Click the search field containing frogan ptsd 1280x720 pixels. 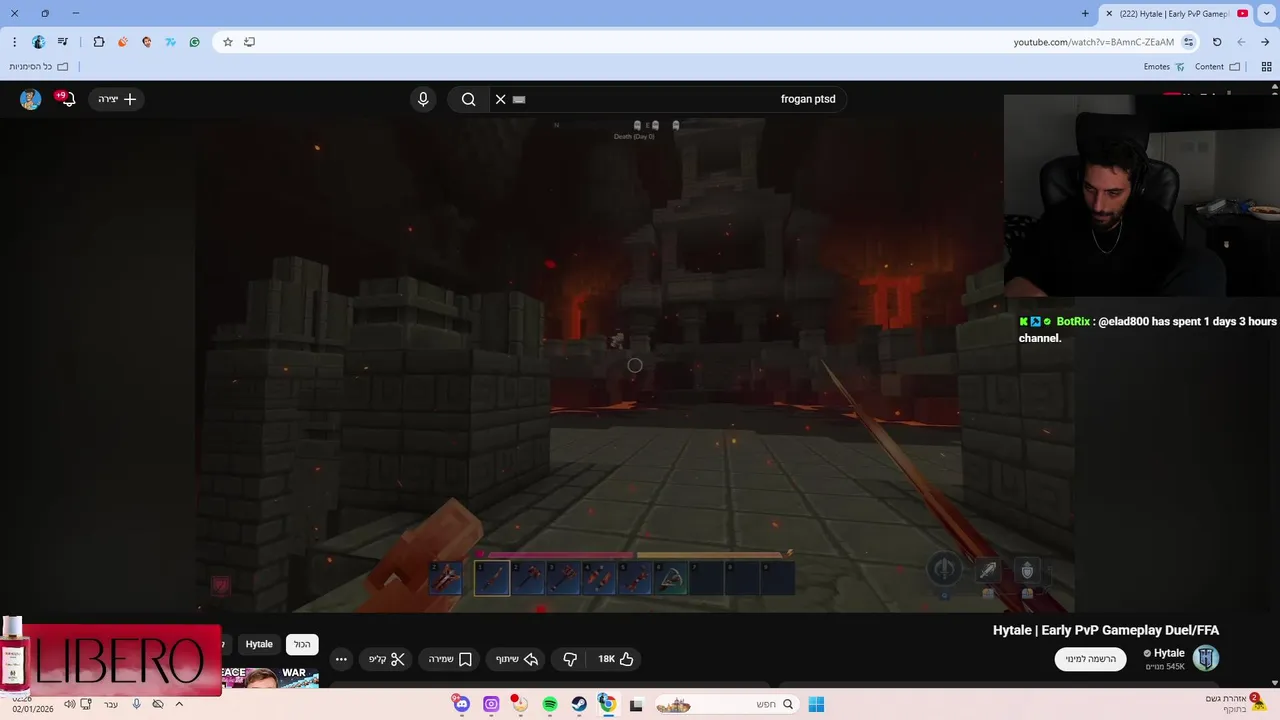(668, 99)
